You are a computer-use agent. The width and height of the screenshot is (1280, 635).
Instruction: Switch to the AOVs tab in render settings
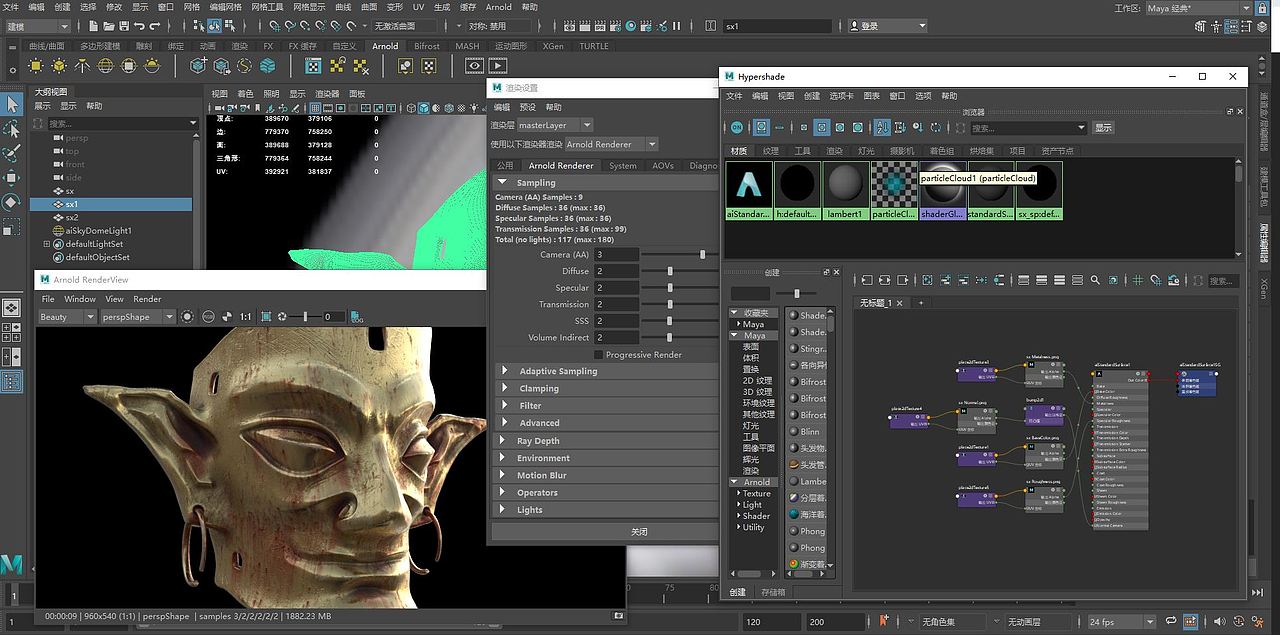[x=663, y=165]
